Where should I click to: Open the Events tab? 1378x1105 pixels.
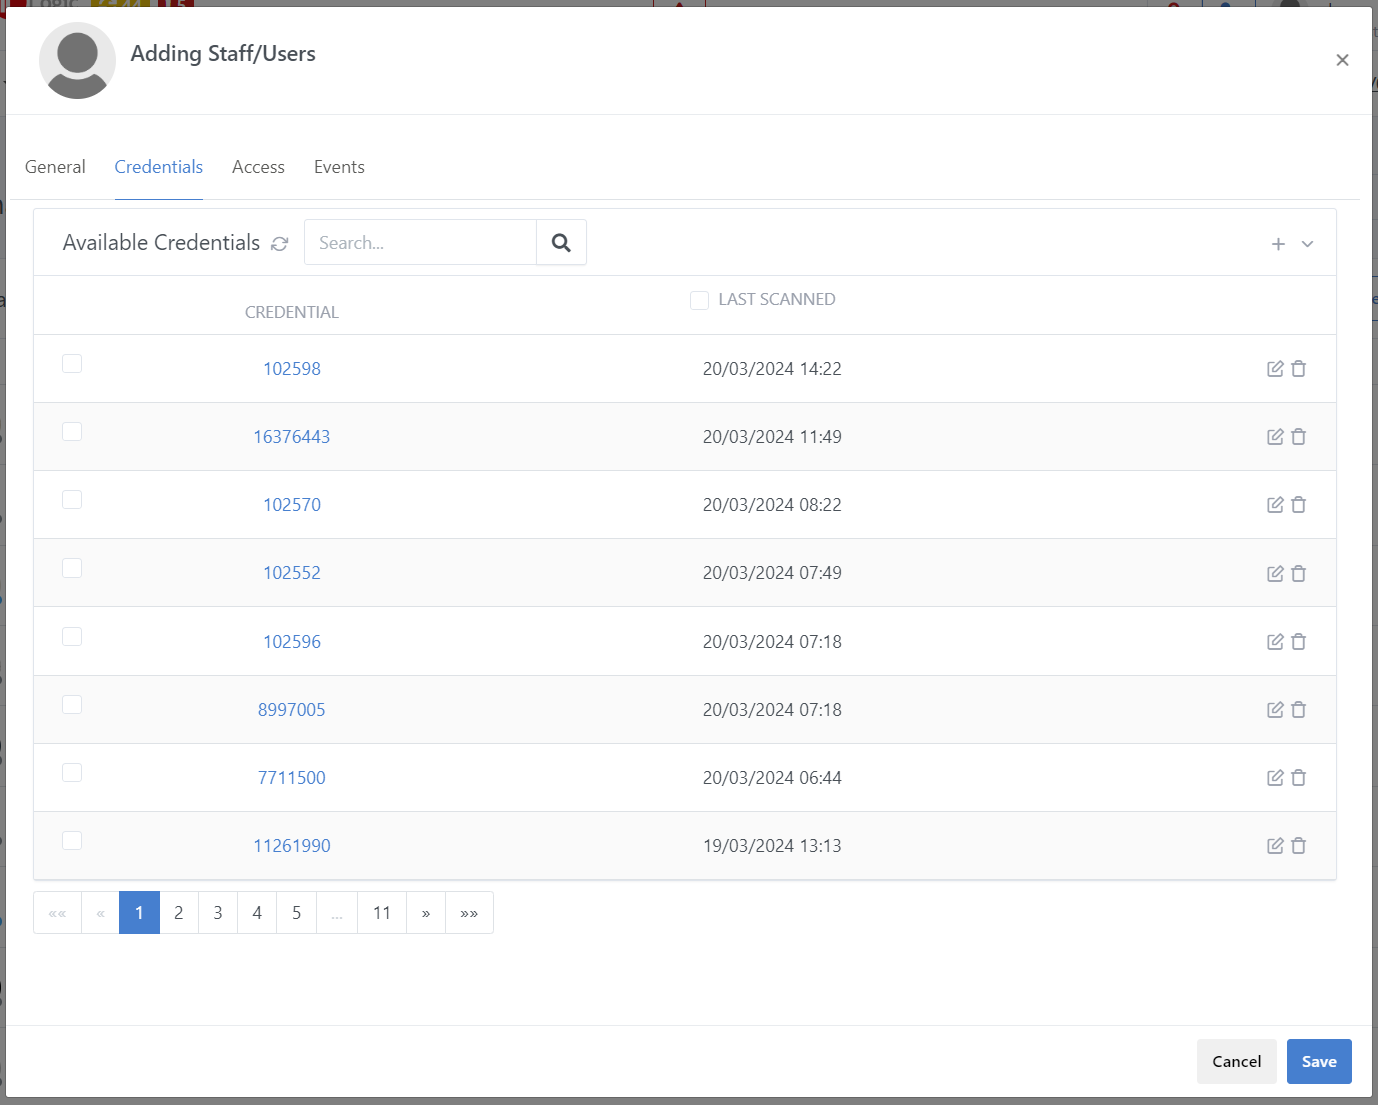[339, 167]
